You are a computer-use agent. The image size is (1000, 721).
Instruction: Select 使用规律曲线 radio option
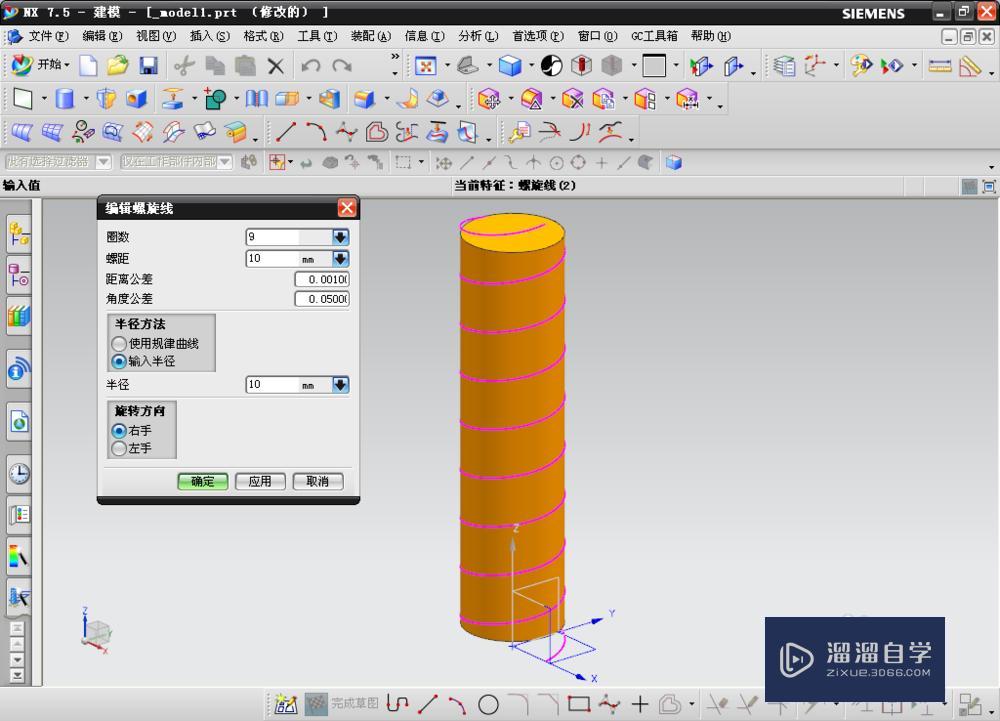coord(119,344)
